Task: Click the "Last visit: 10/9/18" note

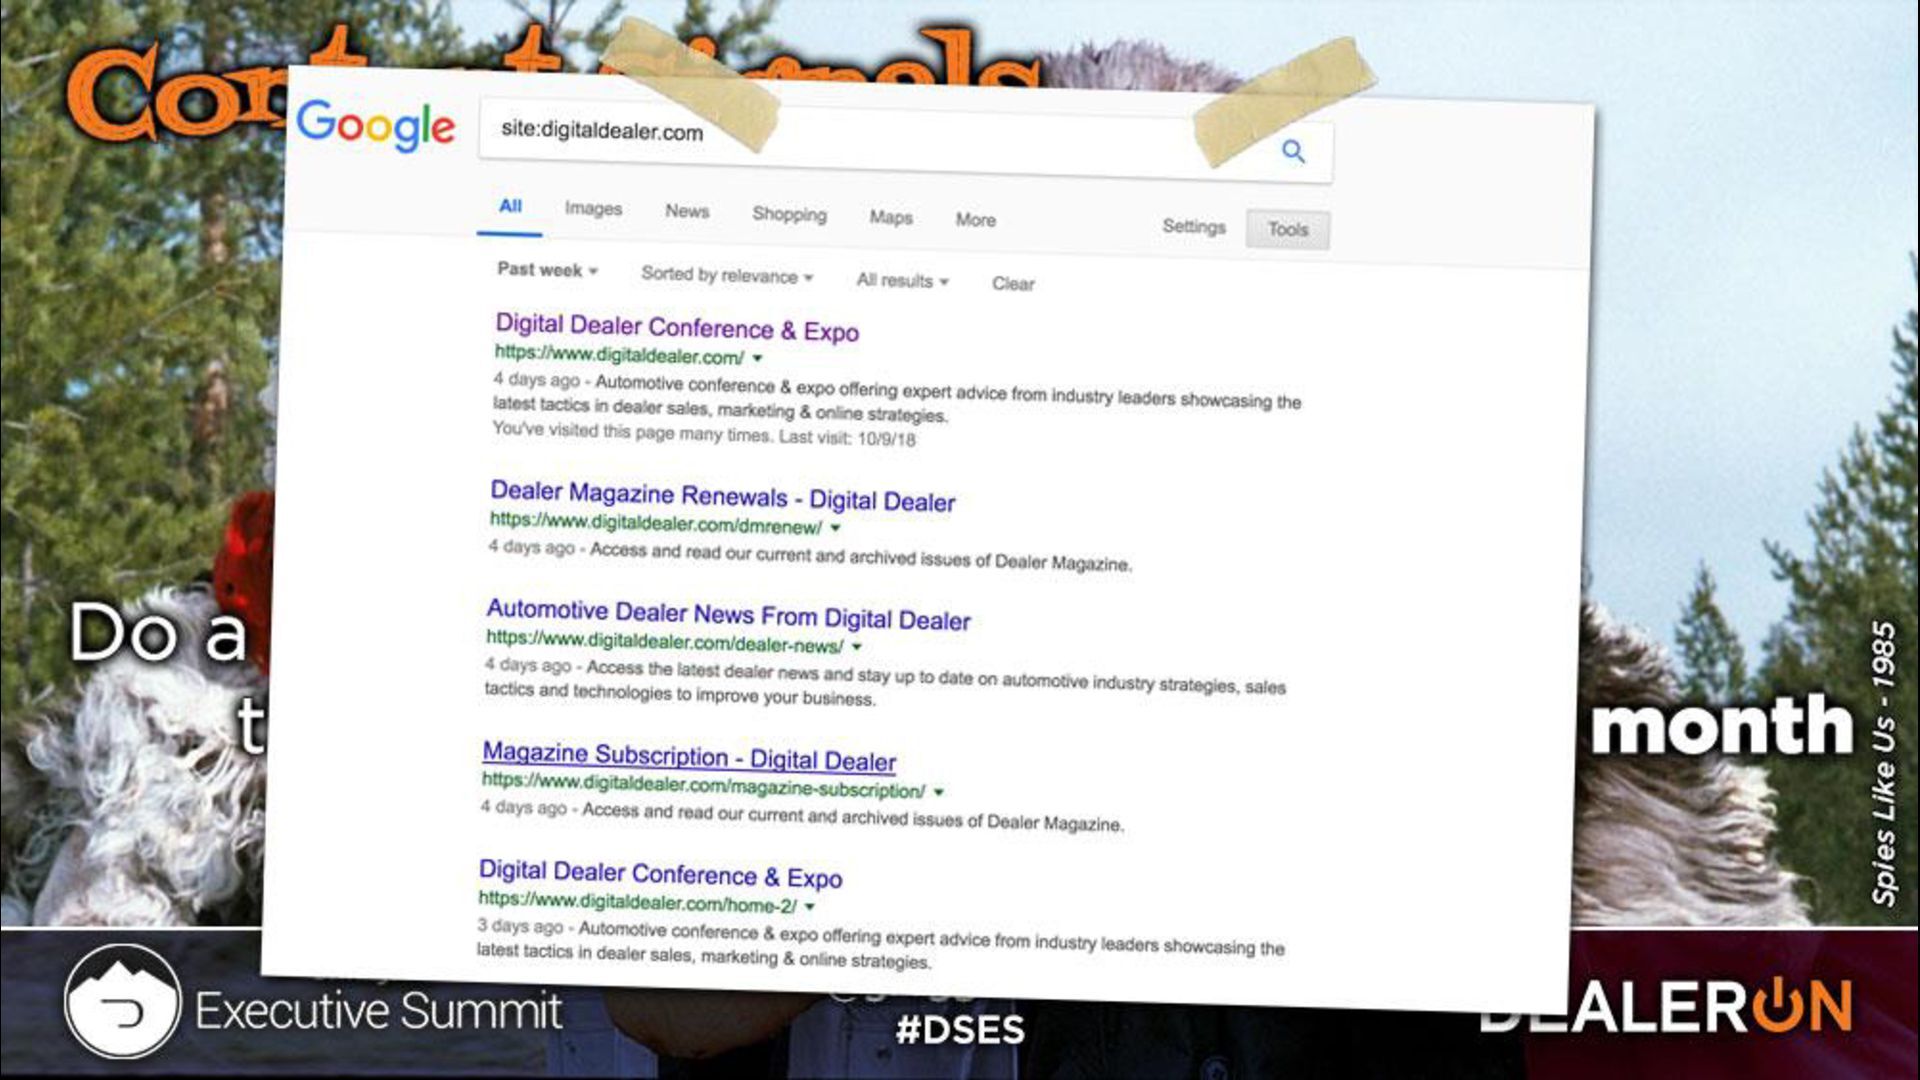Action: (x=847, y=438)
